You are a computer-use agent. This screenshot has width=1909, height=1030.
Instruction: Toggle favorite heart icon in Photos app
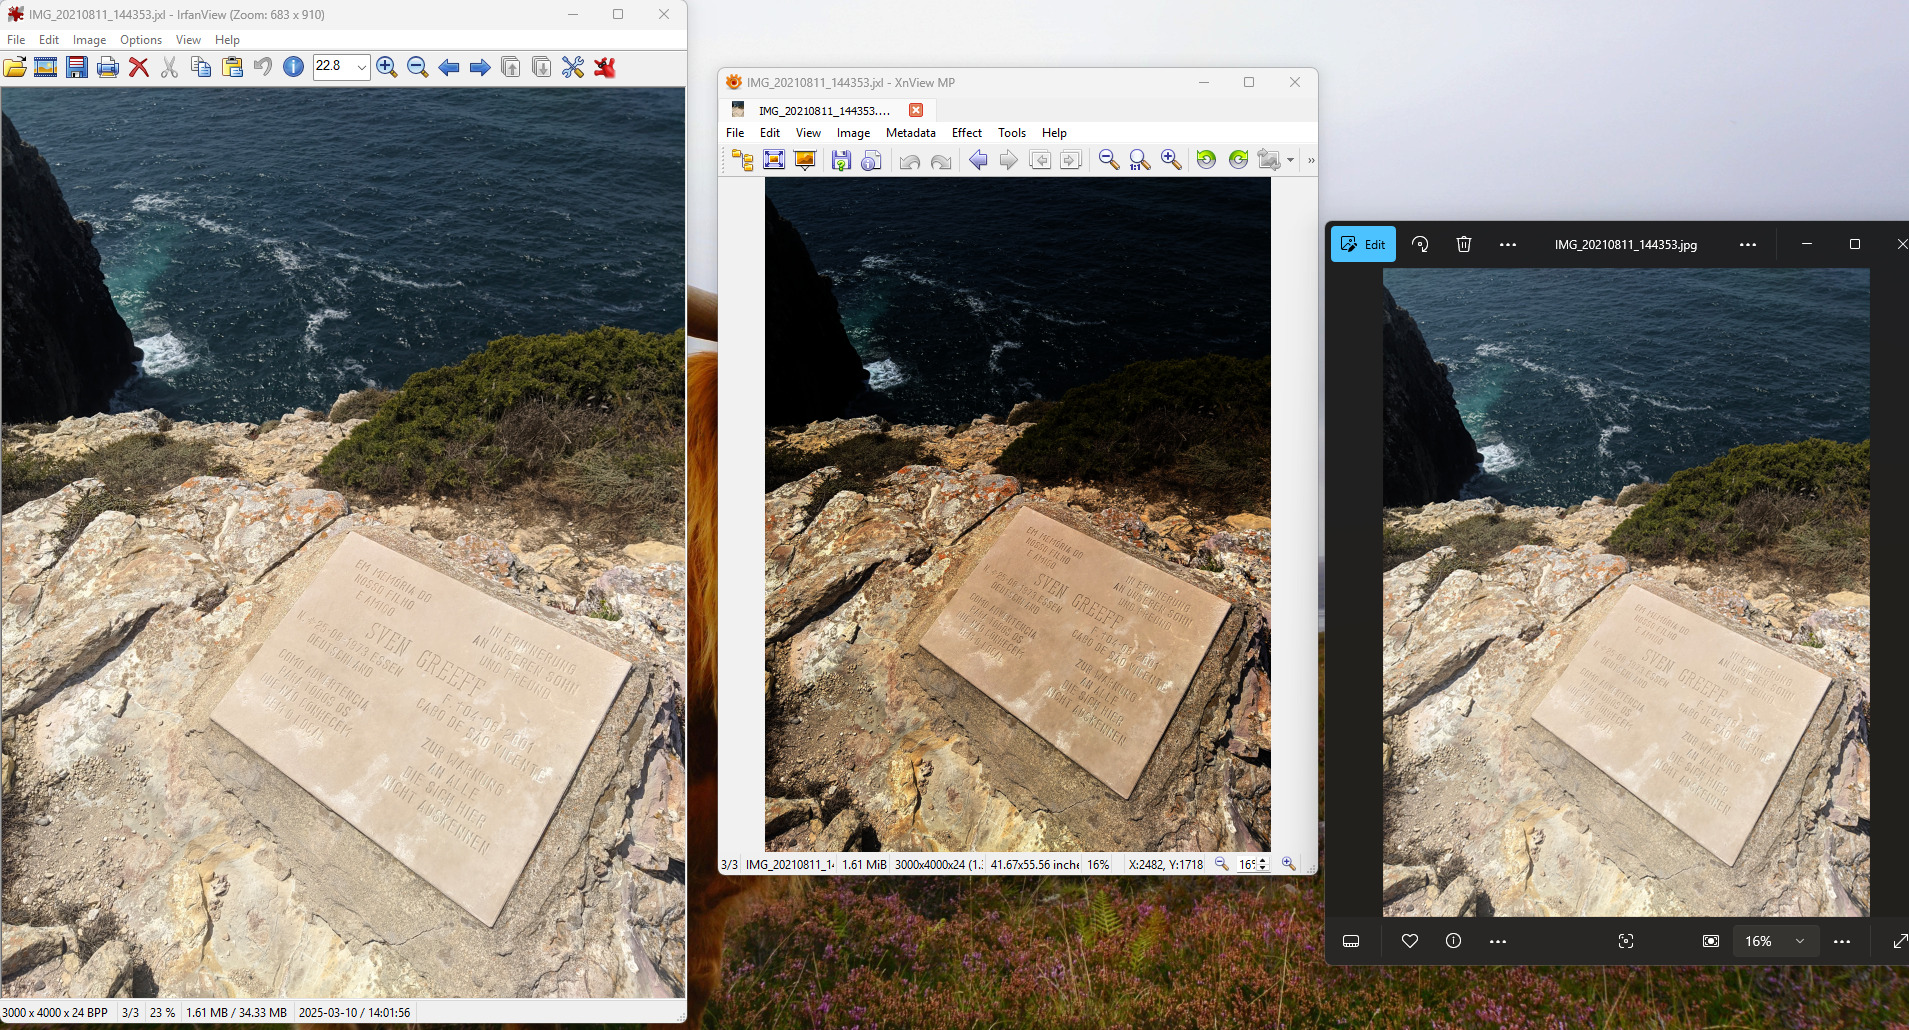[x=1410, y=941]
